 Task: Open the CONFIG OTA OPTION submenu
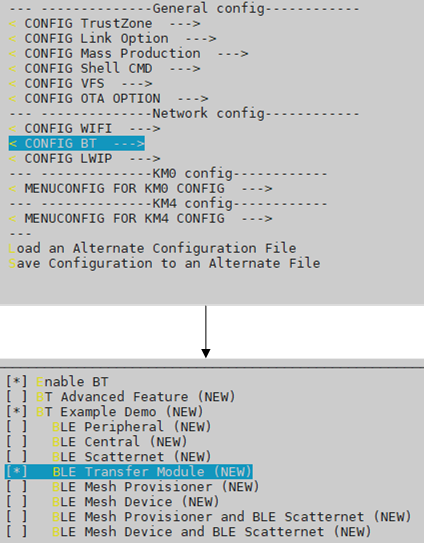coord(108,99)
